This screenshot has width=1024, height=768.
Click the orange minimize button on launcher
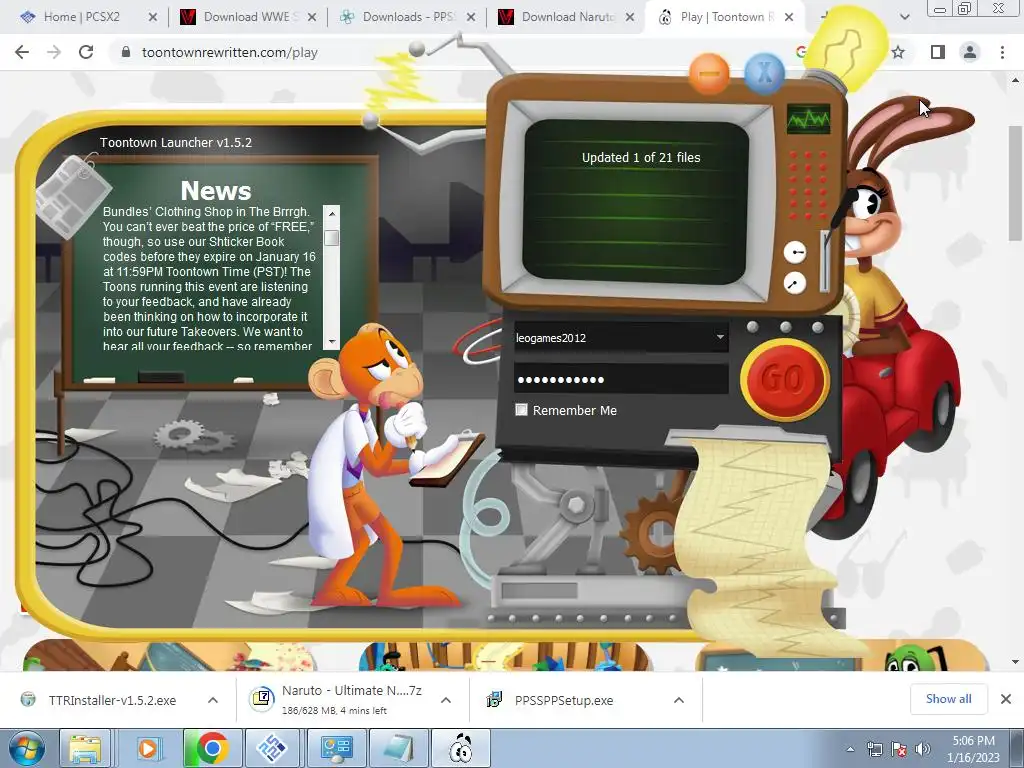[709, 73]
